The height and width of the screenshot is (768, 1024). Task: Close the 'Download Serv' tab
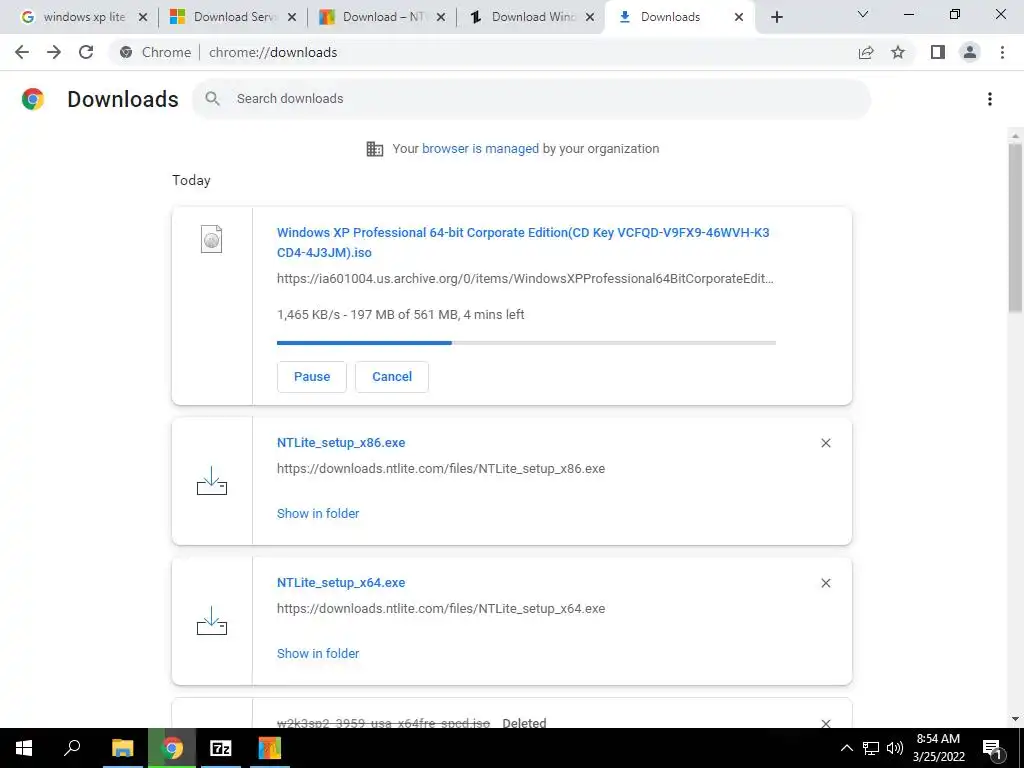point(292,17)
